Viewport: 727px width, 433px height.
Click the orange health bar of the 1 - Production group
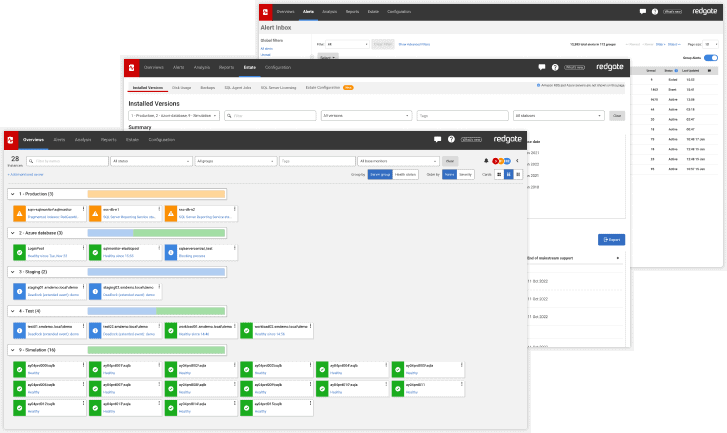coord(156,194)
